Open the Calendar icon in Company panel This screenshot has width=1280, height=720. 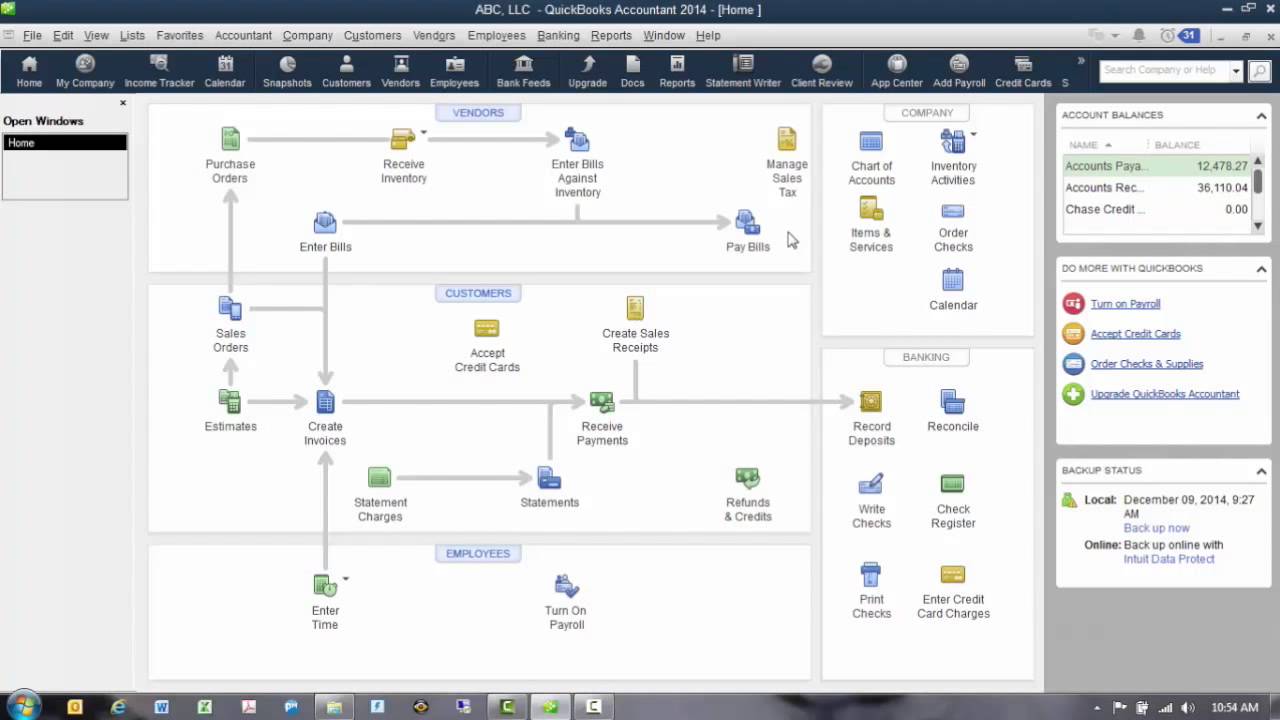[x=953, y=280]
